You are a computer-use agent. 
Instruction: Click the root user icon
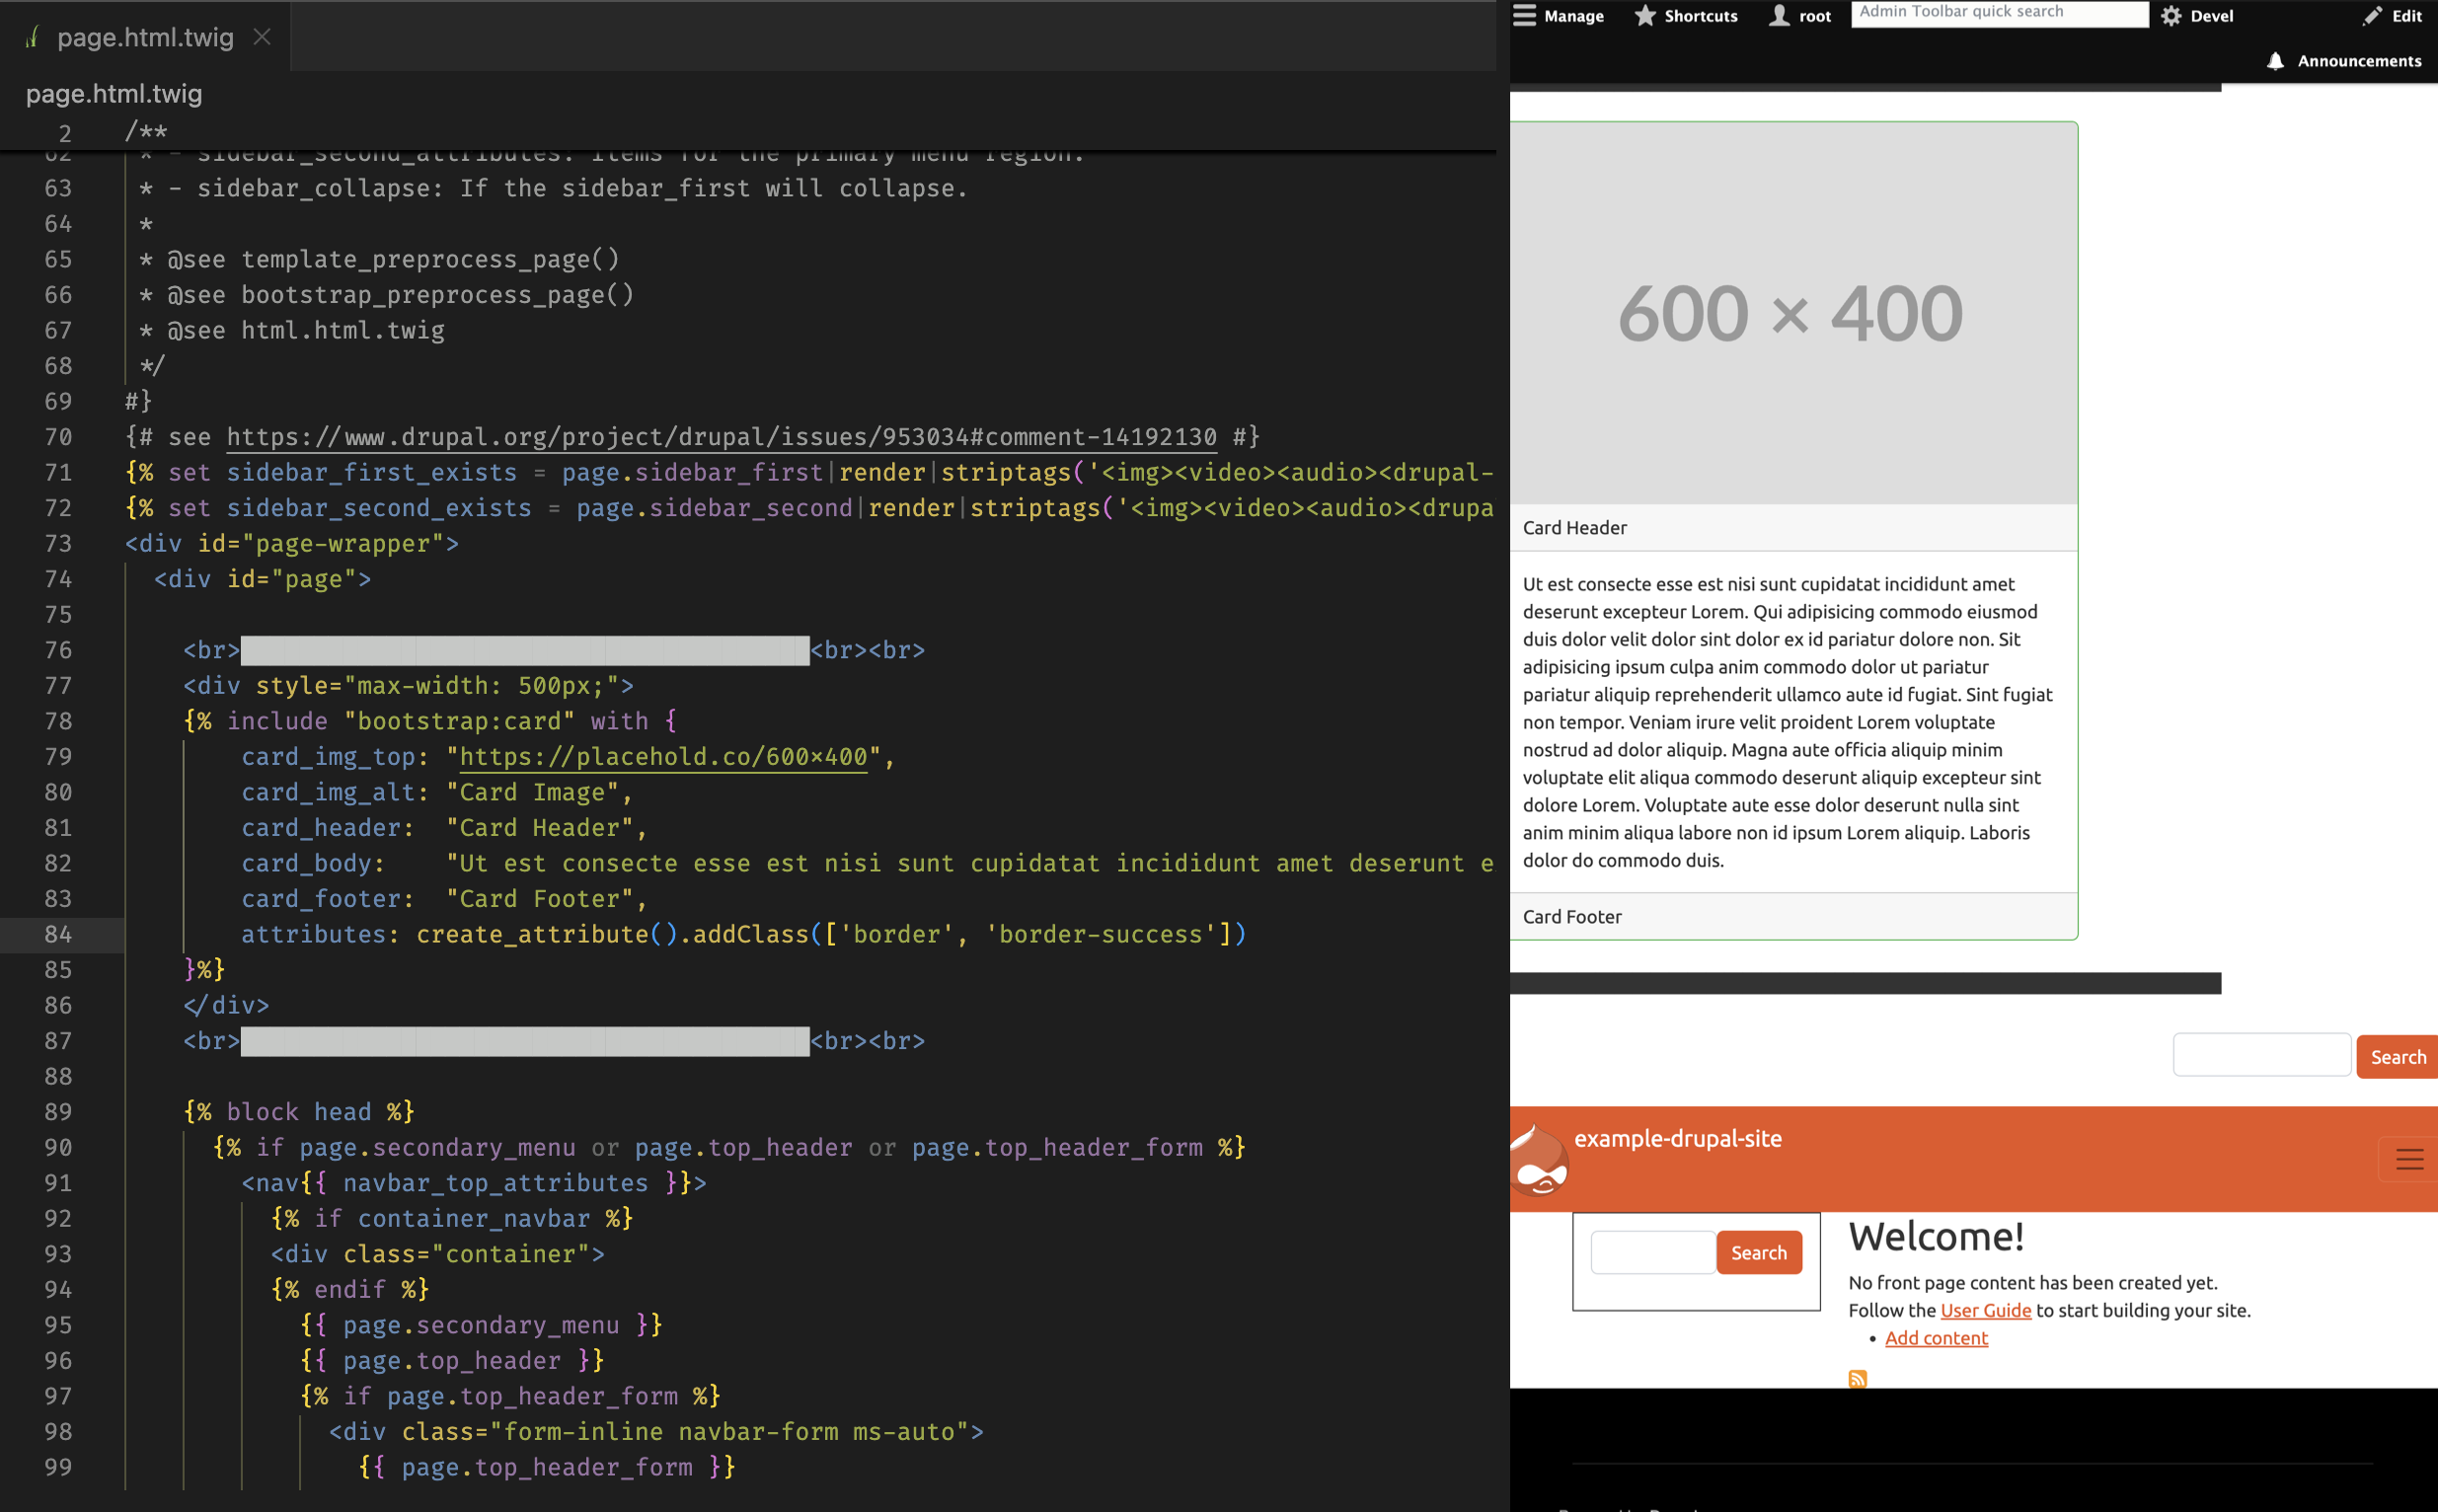1779,15
